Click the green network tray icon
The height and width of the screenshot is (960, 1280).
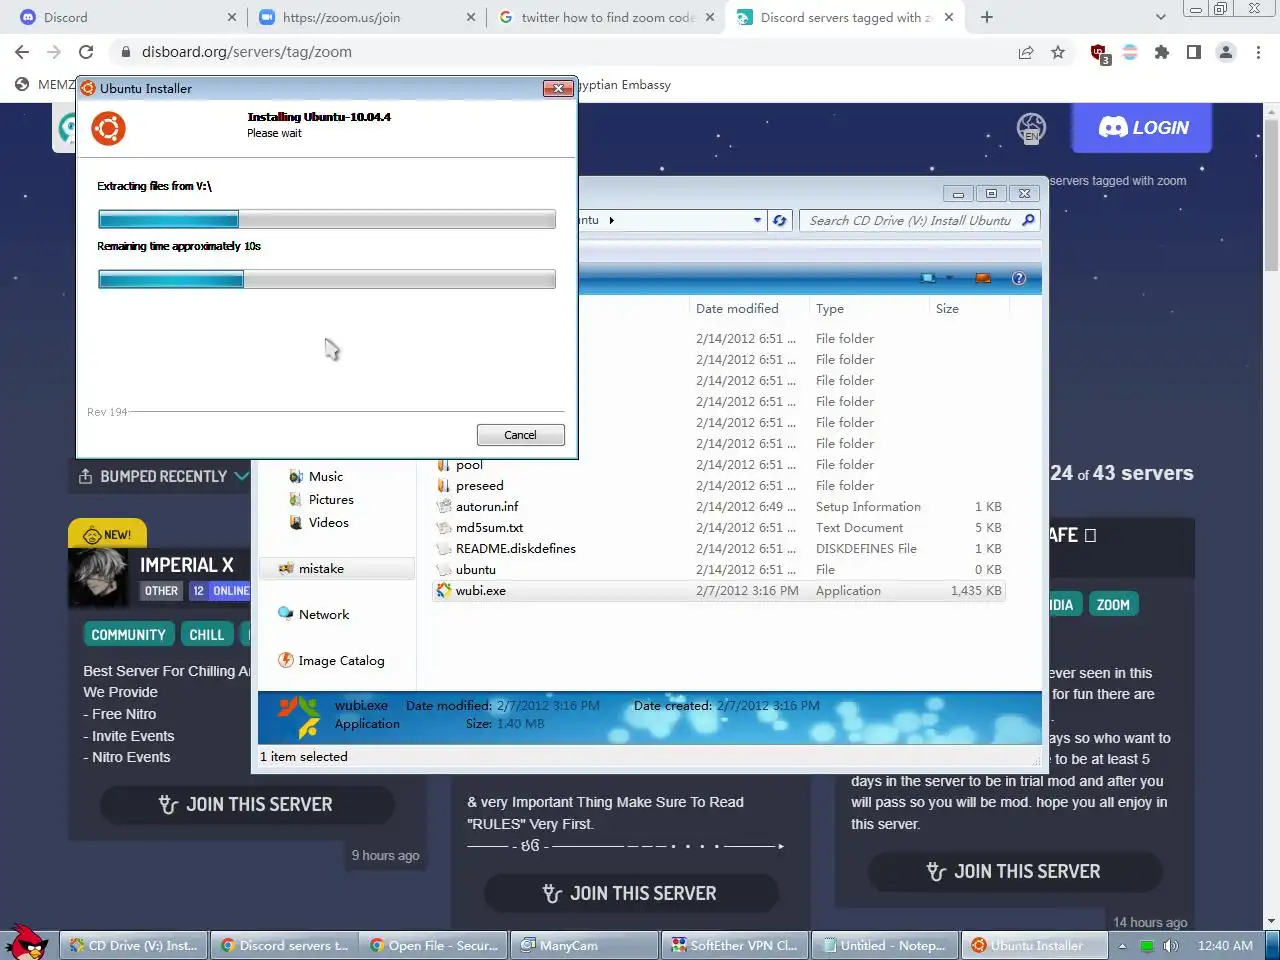coord(1147,945)
